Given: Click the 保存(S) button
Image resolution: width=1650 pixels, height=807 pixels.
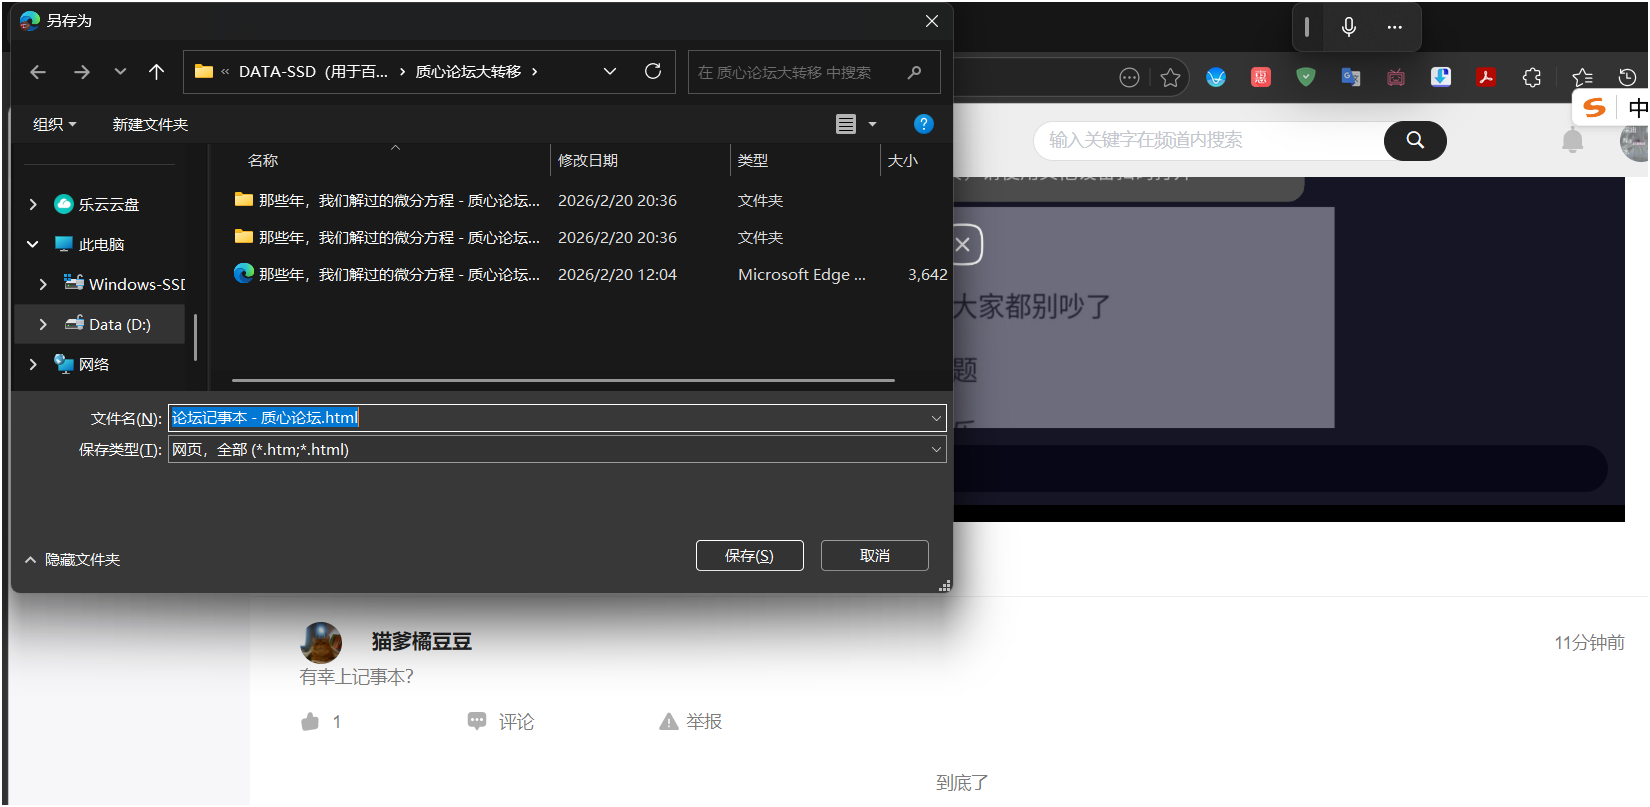Looking at the screenshot, I should coord(749,556).
